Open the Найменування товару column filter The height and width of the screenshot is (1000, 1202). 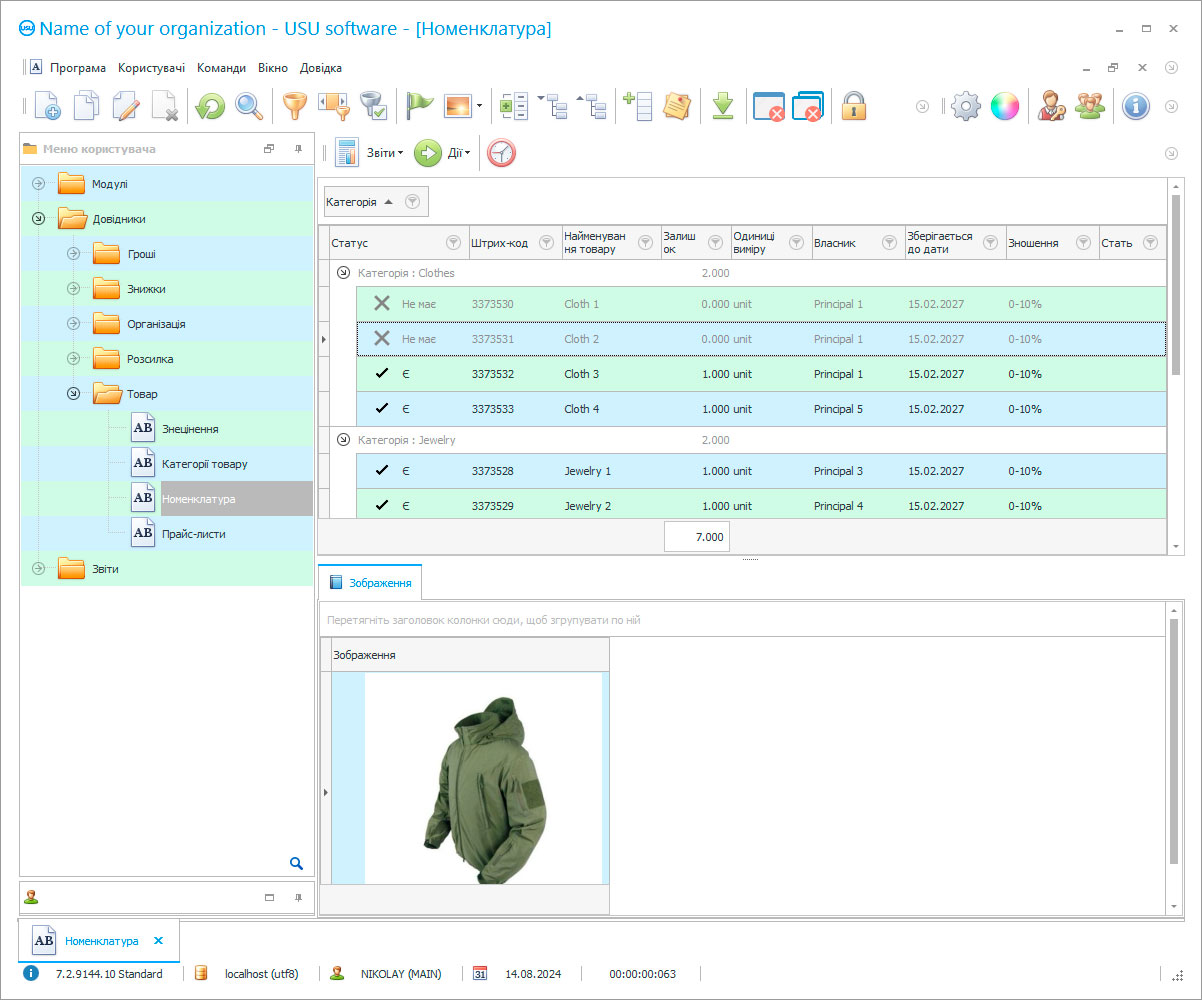[x=645, y=243]
